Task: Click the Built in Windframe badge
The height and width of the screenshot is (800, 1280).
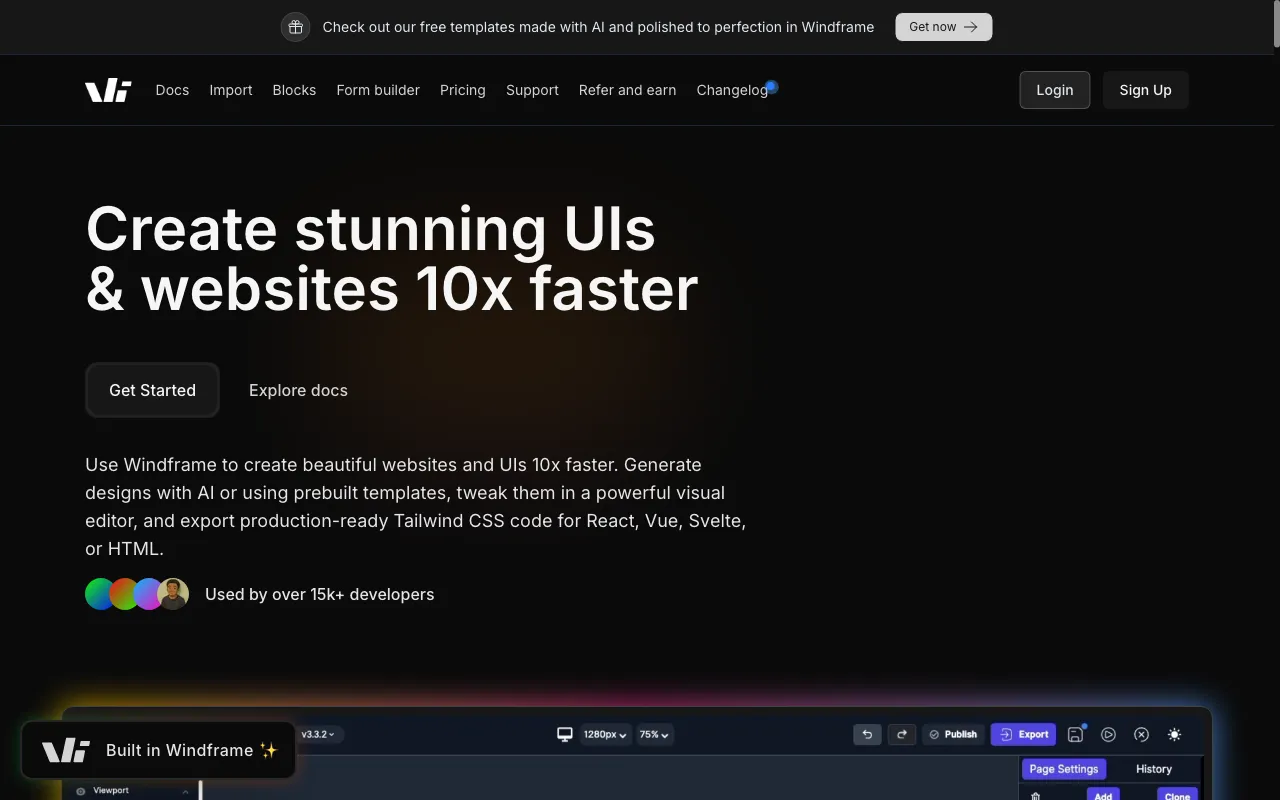Action: point(158,750)
